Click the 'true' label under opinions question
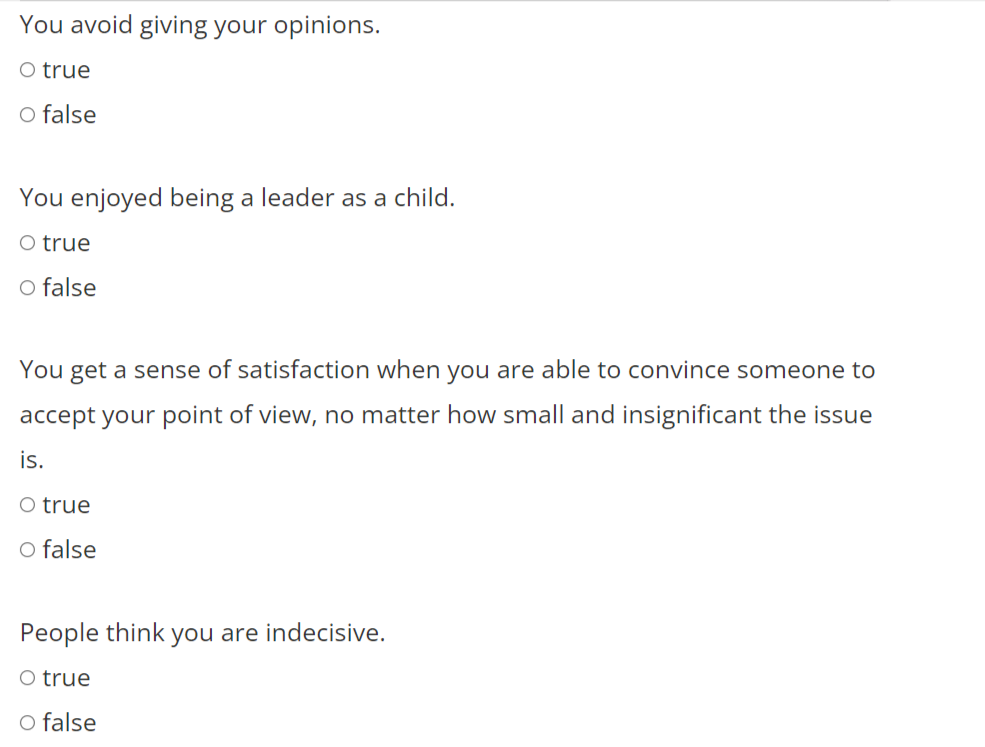The height and width of the screenshot is (747, 985). tap(66, 70)
